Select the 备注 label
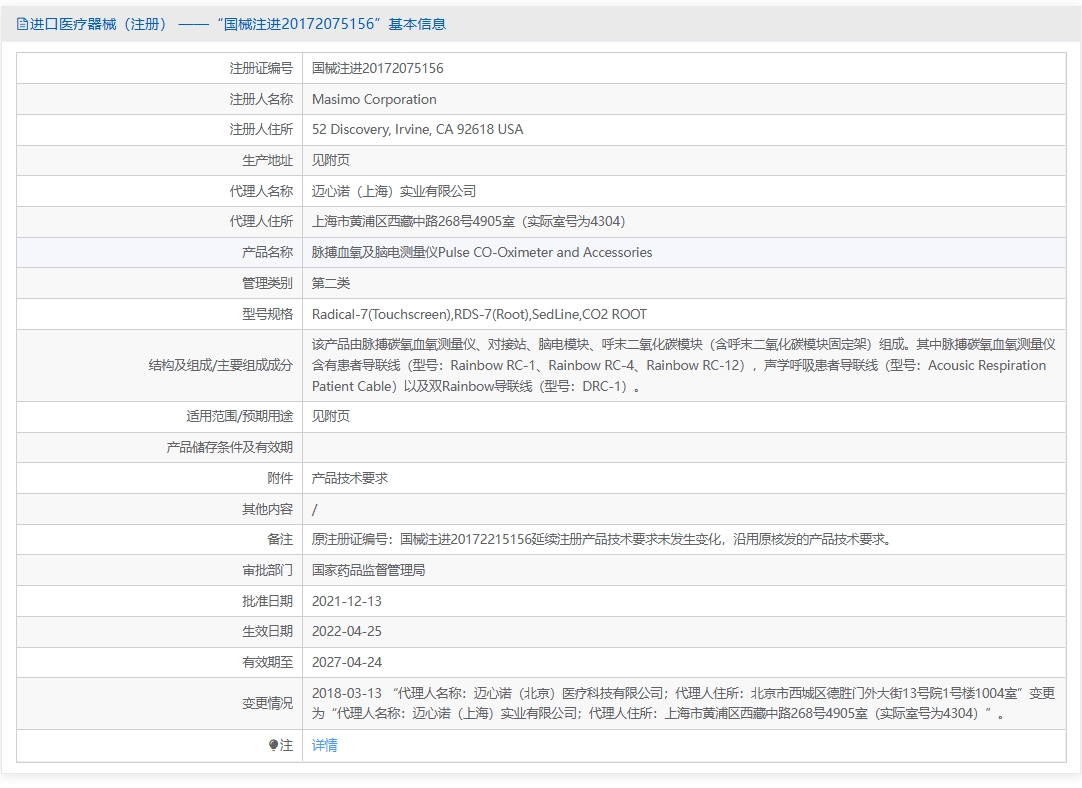This screenshot has width=1082, height=788. pos(279,540)
